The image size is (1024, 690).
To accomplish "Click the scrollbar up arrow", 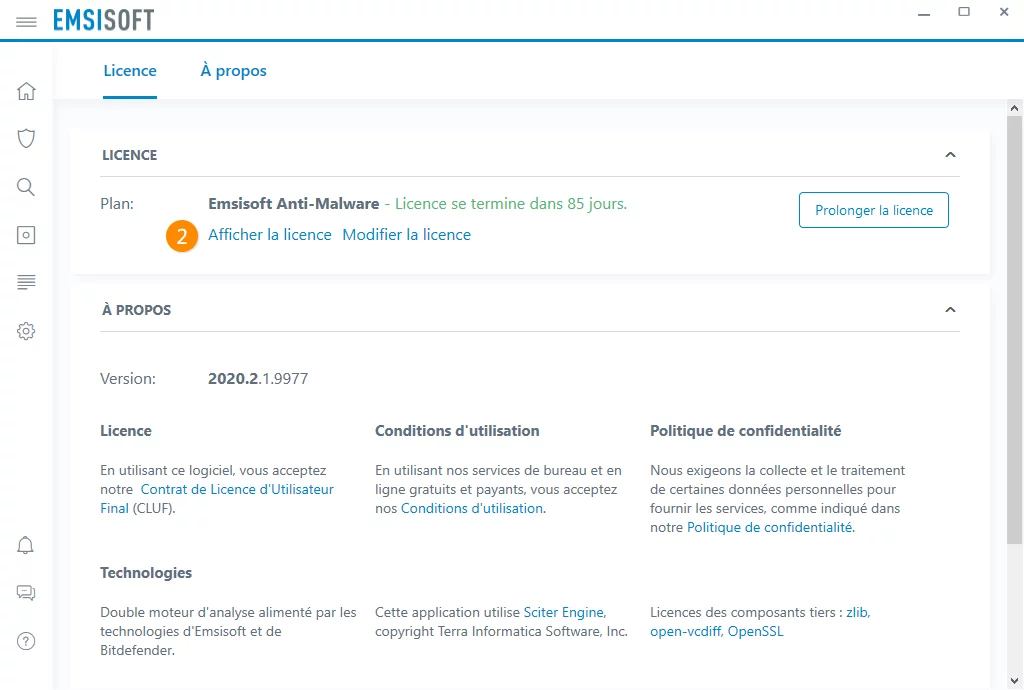I will point(1014,108).
